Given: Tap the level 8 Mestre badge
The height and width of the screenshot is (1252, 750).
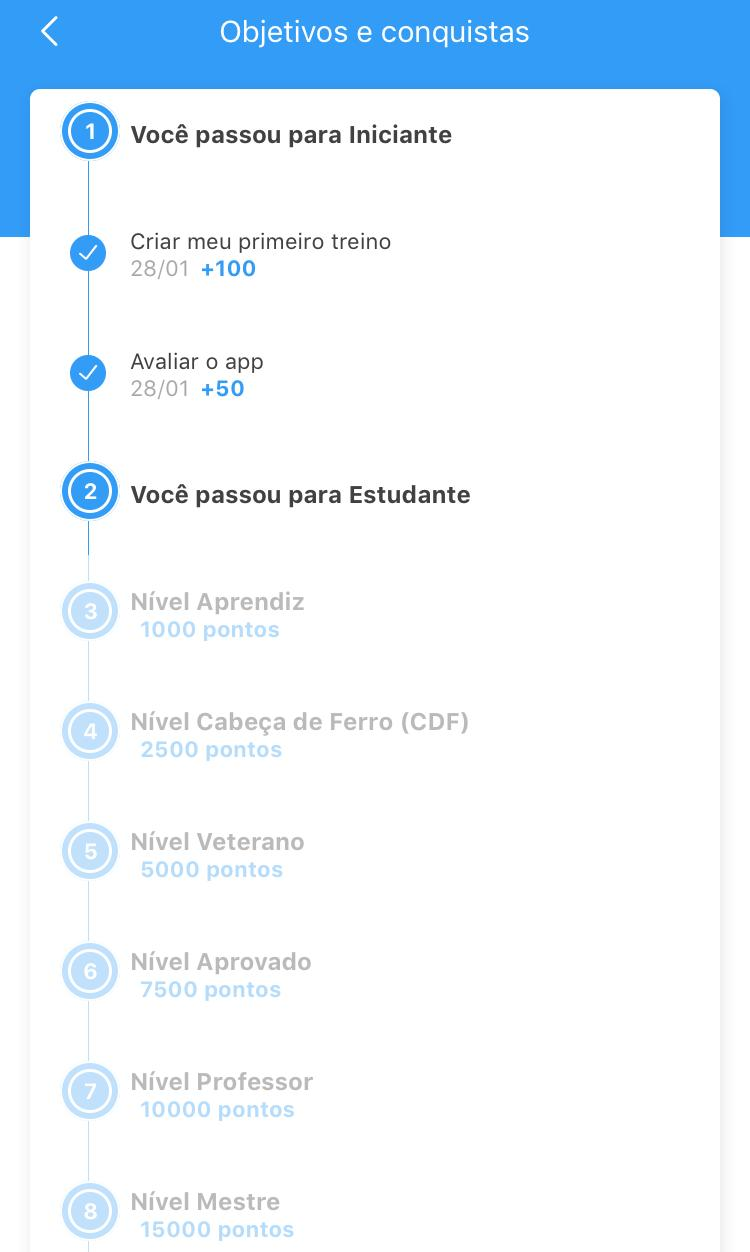Looking at the screenshot, I should click(x=90, y=1211).
